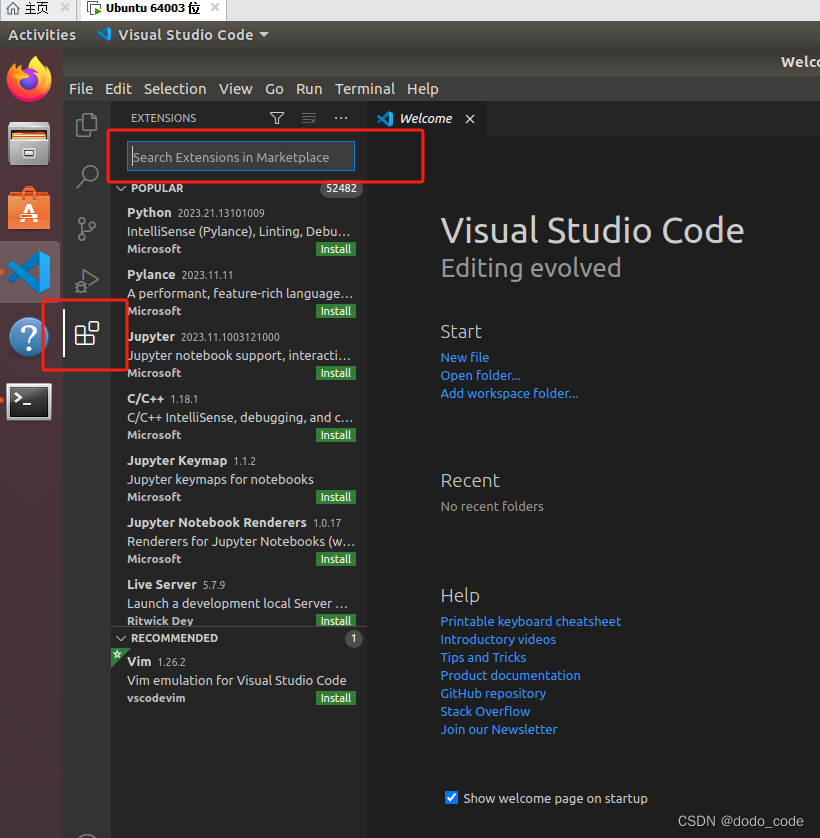
Task: Install the Live Server extension
Action: point(336,620)
